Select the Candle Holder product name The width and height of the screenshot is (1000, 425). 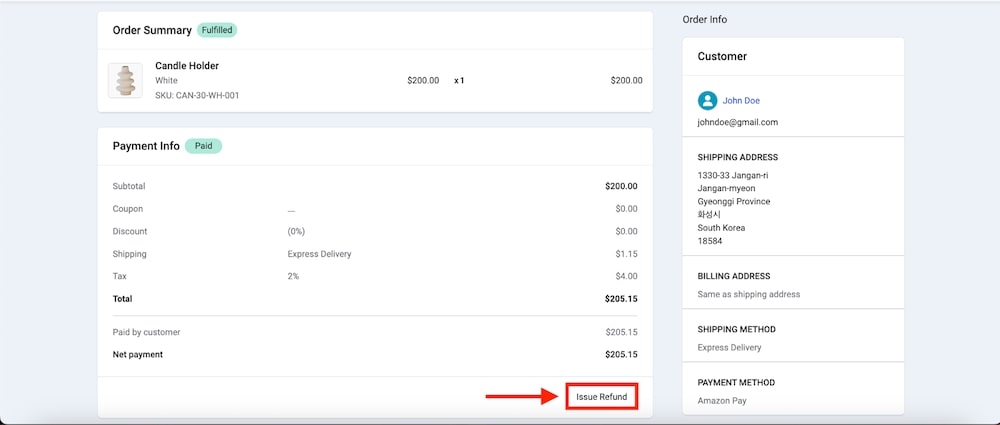pyautogui.click(x=187, y=66)
